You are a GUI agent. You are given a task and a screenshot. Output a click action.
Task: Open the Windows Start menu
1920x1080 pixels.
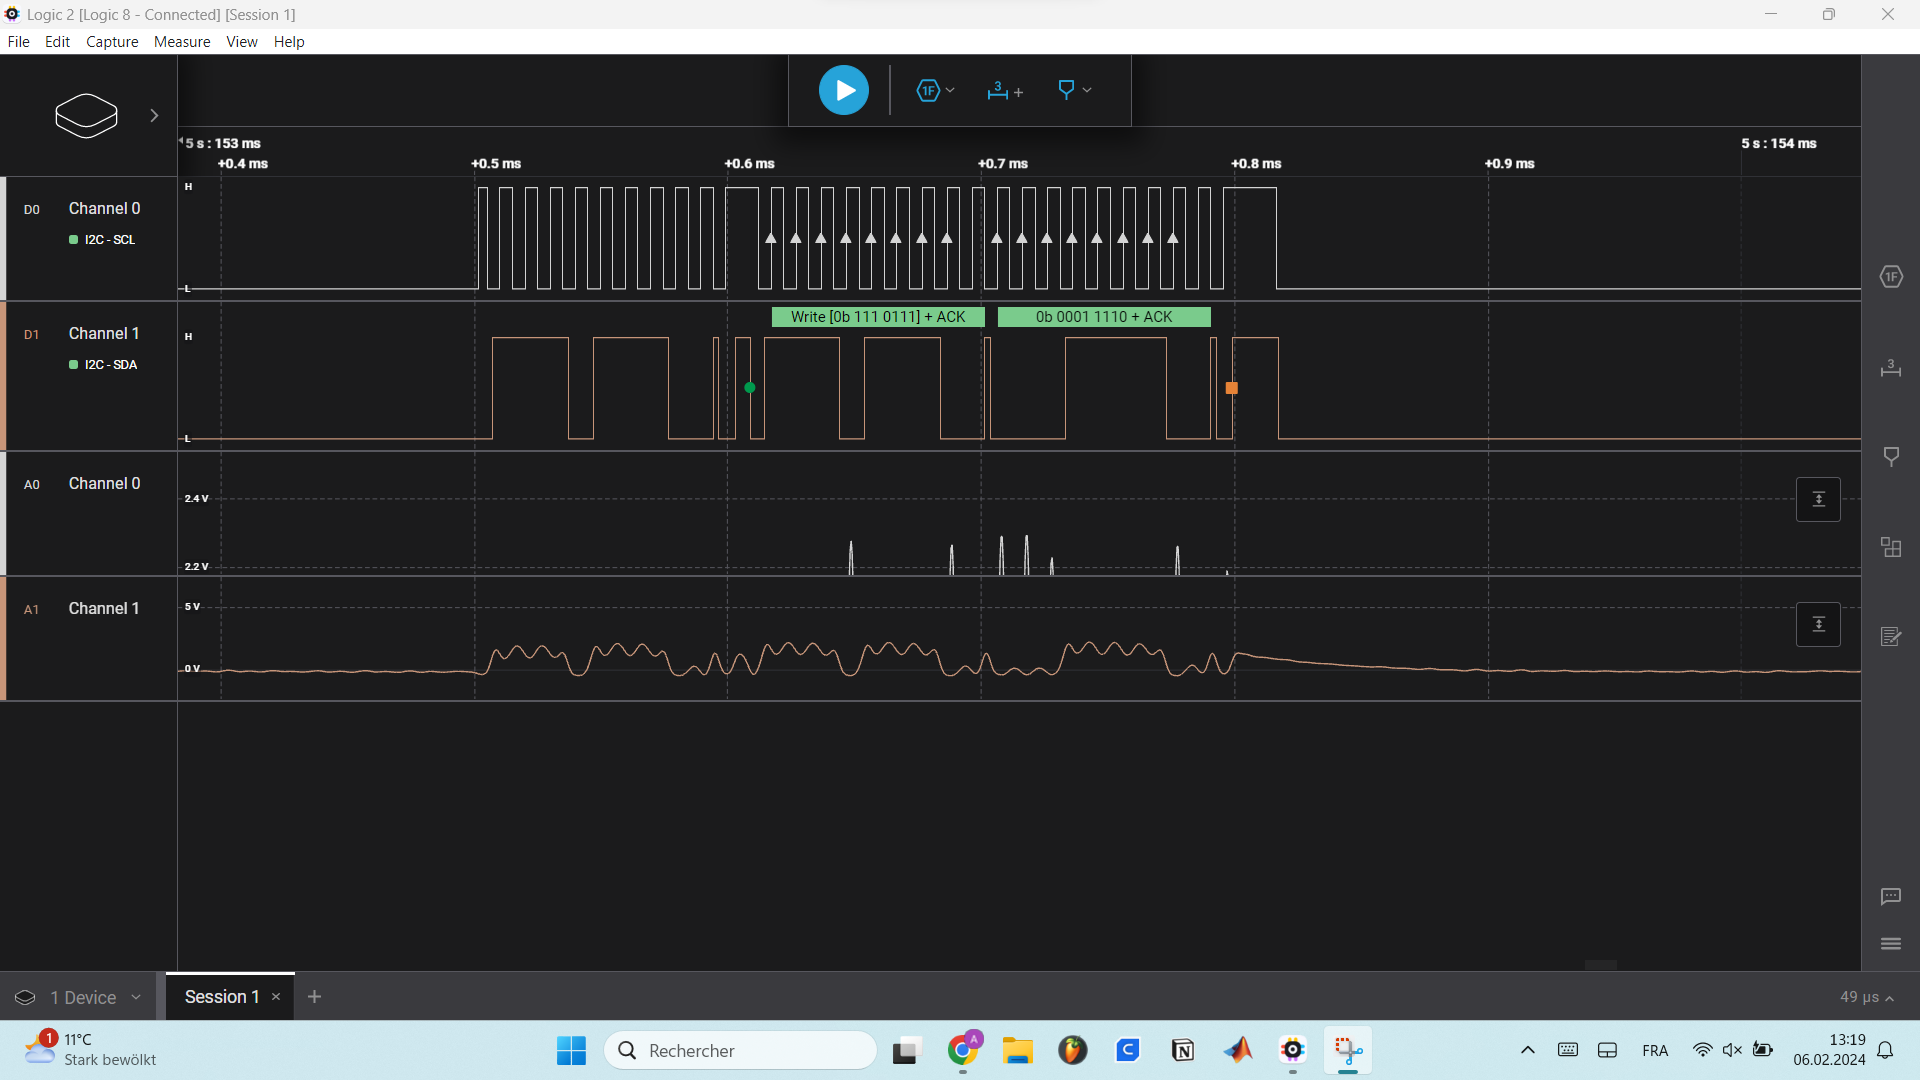[571, 1050]
